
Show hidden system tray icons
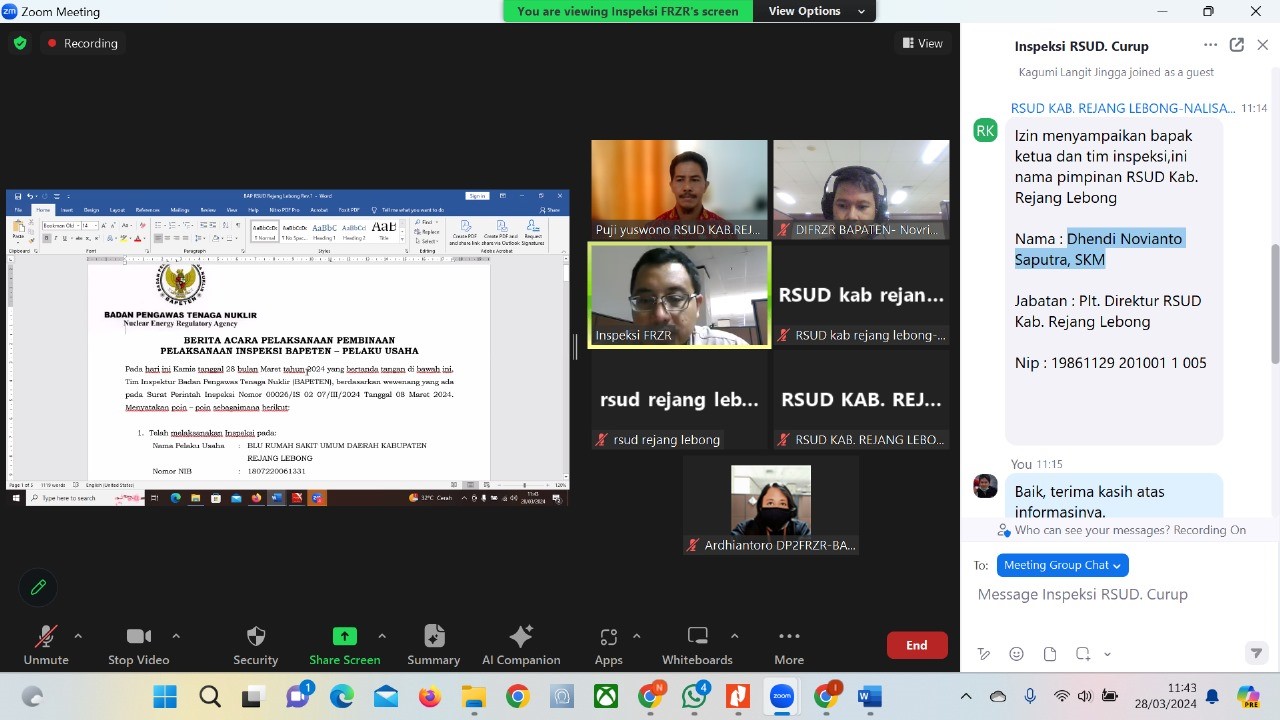965,696
